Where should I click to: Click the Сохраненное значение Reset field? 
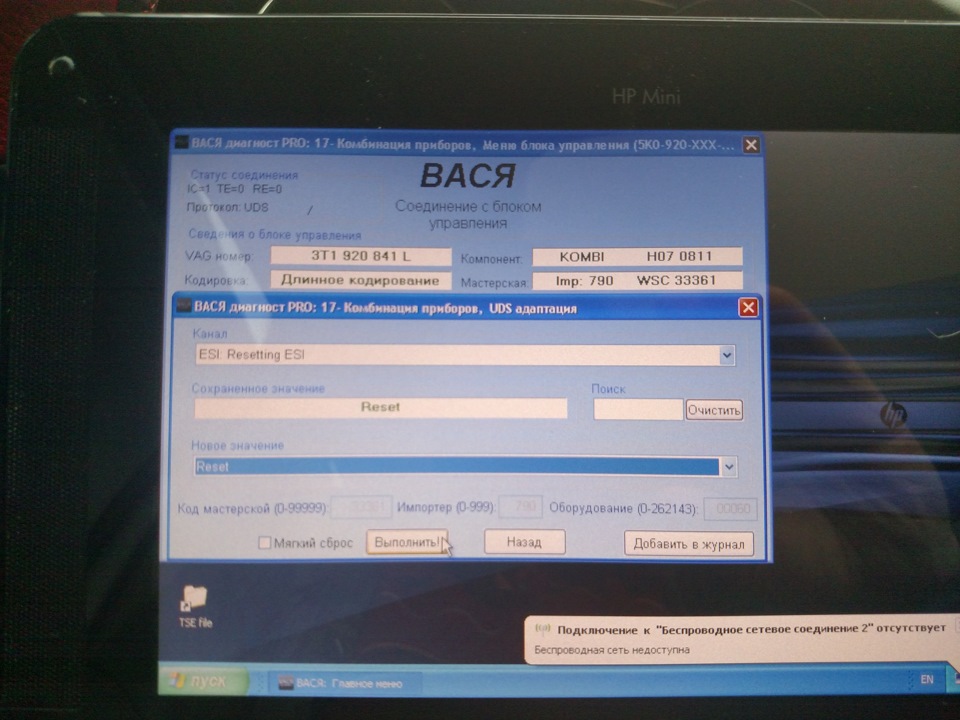[x=380, y=408]
